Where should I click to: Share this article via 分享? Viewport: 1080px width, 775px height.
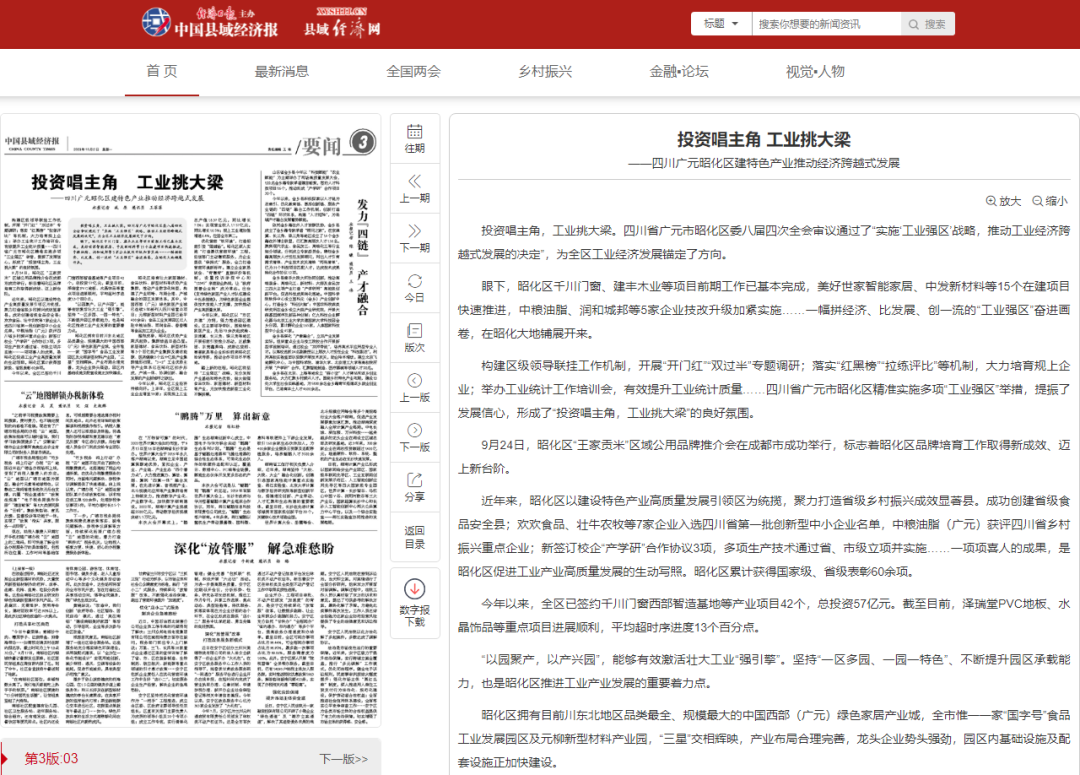coord(415,487)
